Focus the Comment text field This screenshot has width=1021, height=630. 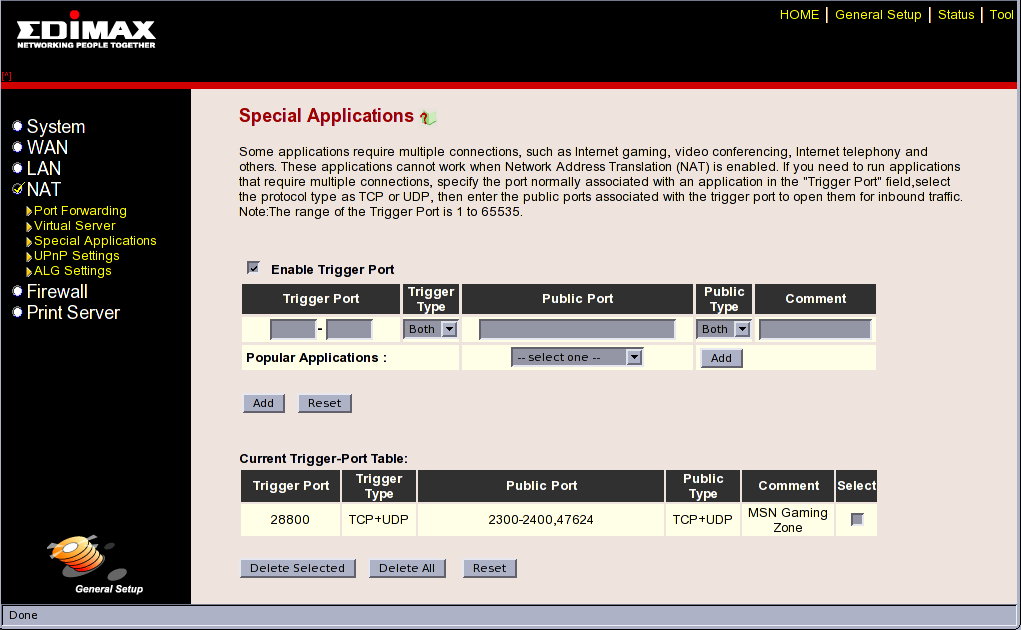tap(815, 329)
